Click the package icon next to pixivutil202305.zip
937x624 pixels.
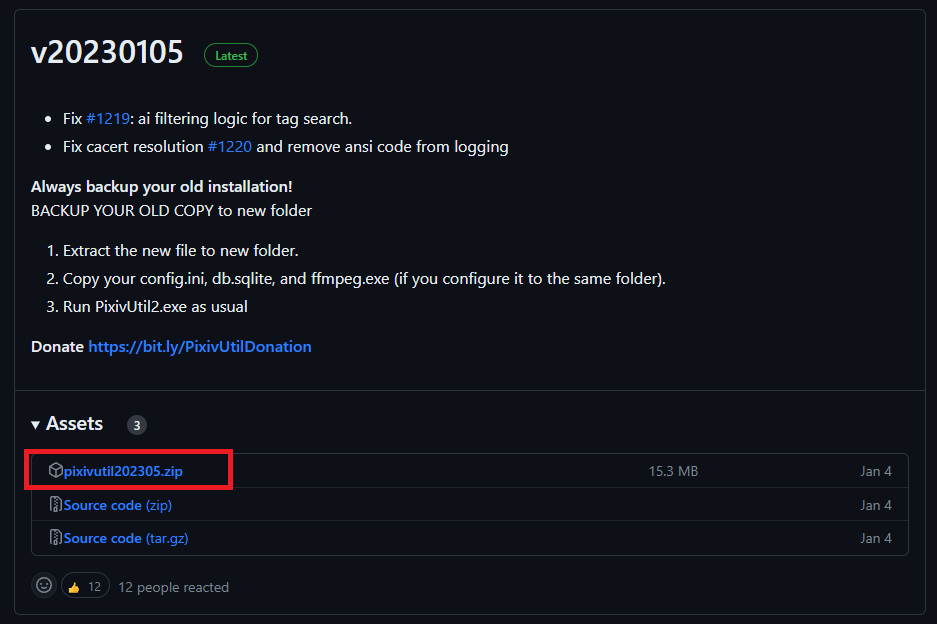tap(55, 470)
